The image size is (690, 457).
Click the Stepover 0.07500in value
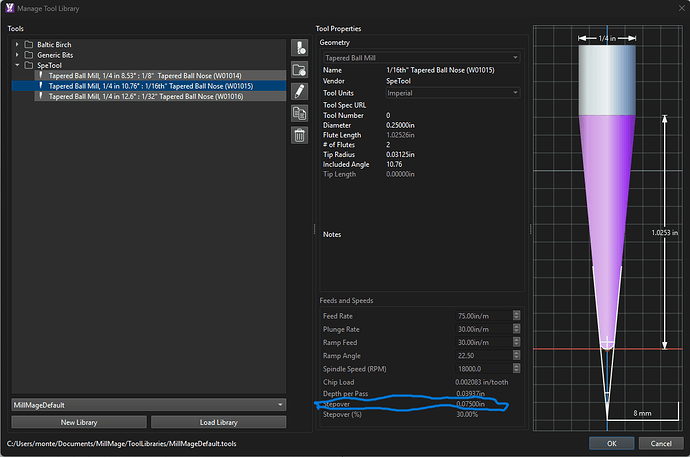pos(470,404)
